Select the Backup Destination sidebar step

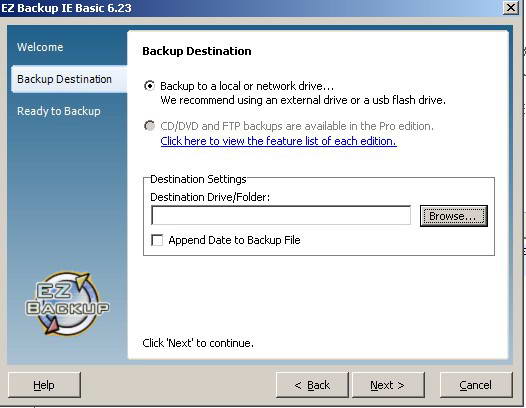pyautogui.click(x=69, y=79)
